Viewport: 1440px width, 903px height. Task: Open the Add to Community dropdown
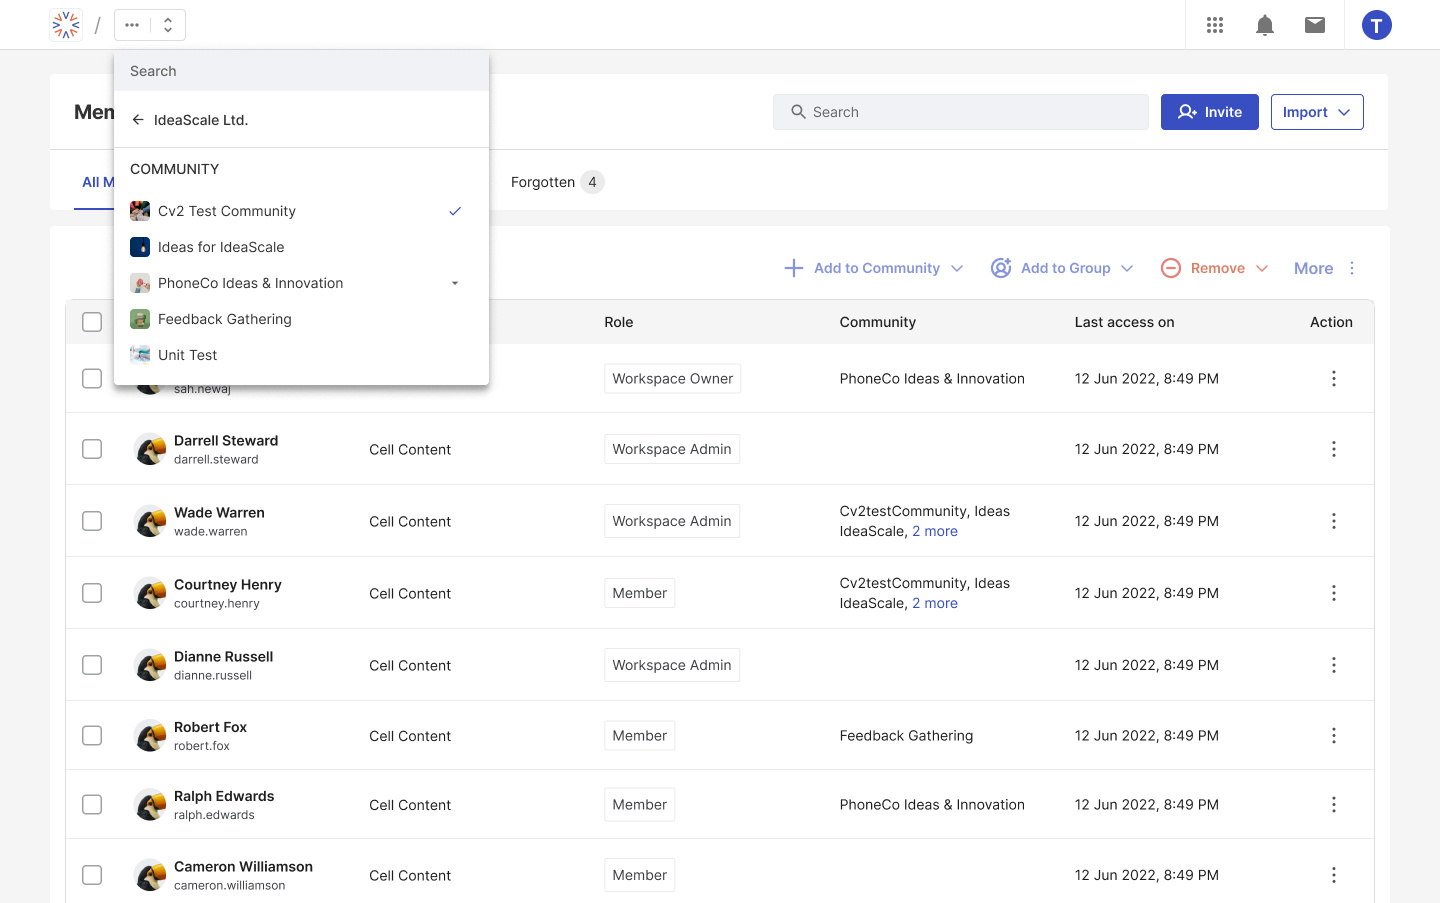click(x=874, y=268)
